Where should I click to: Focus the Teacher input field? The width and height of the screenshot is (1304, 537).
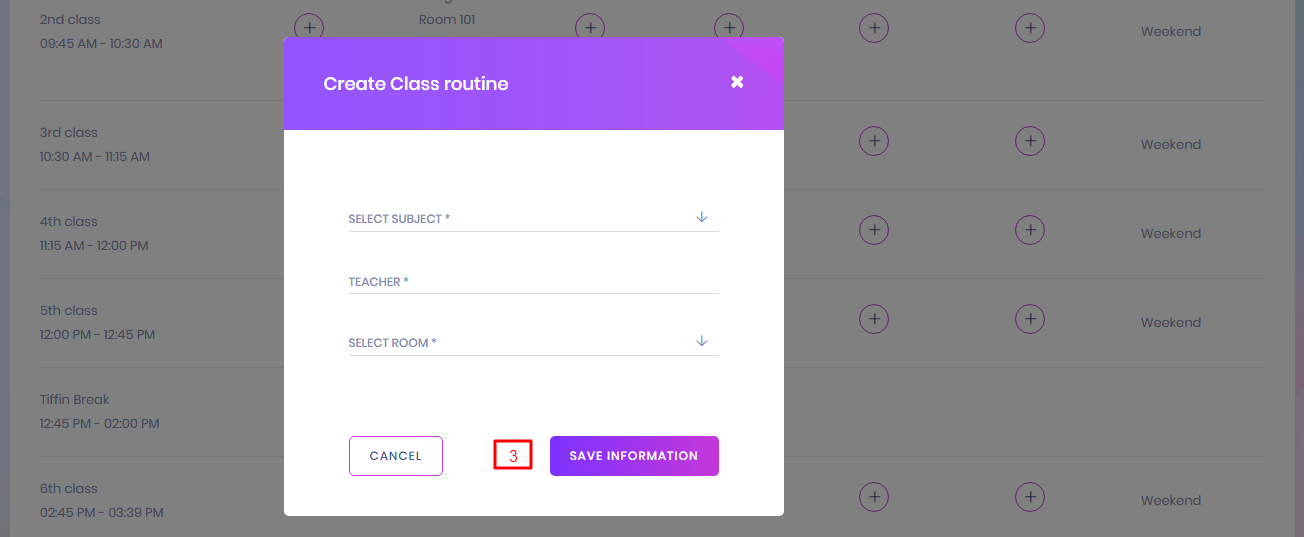[533, 282]
